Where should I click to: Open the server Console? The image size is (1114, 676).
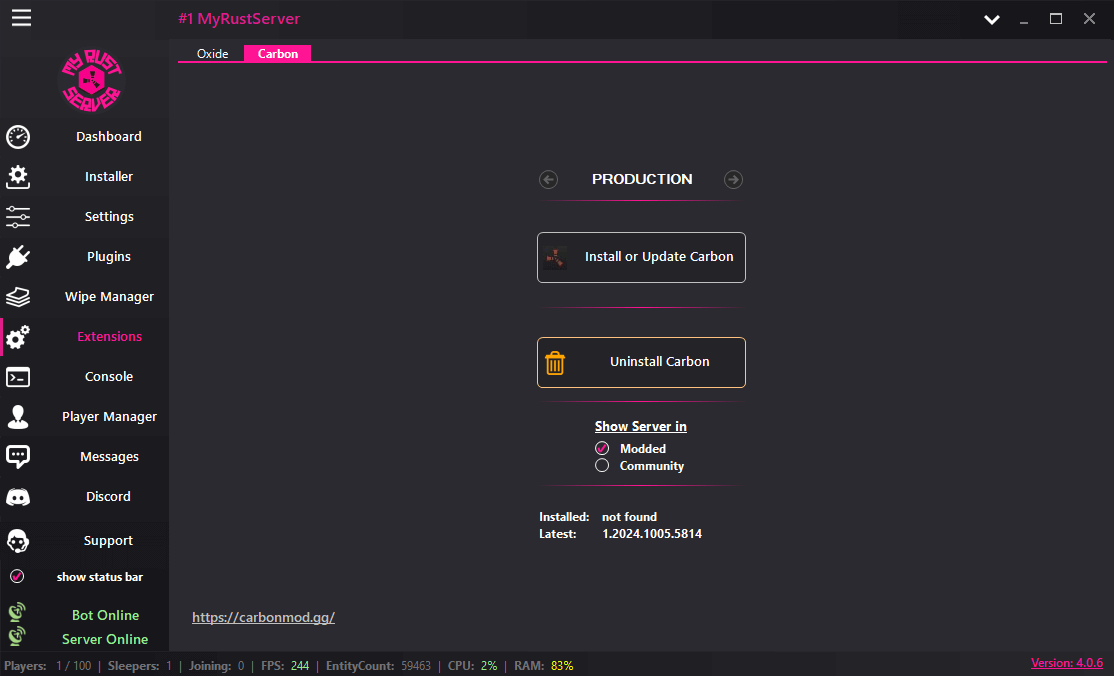(x=108, y=376)
